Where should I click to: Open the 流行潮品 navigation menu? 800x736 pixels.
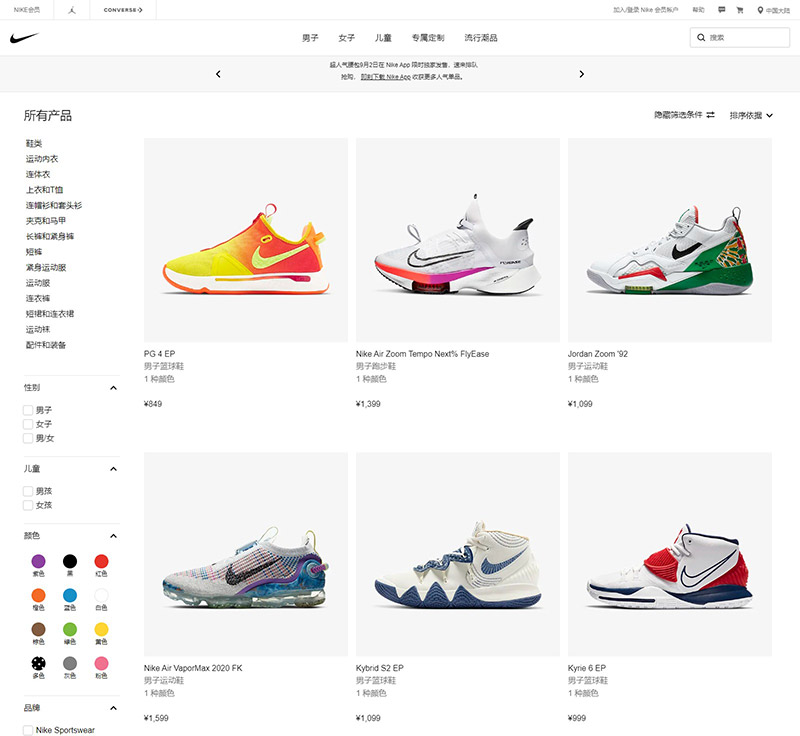[x=481, y=38]
